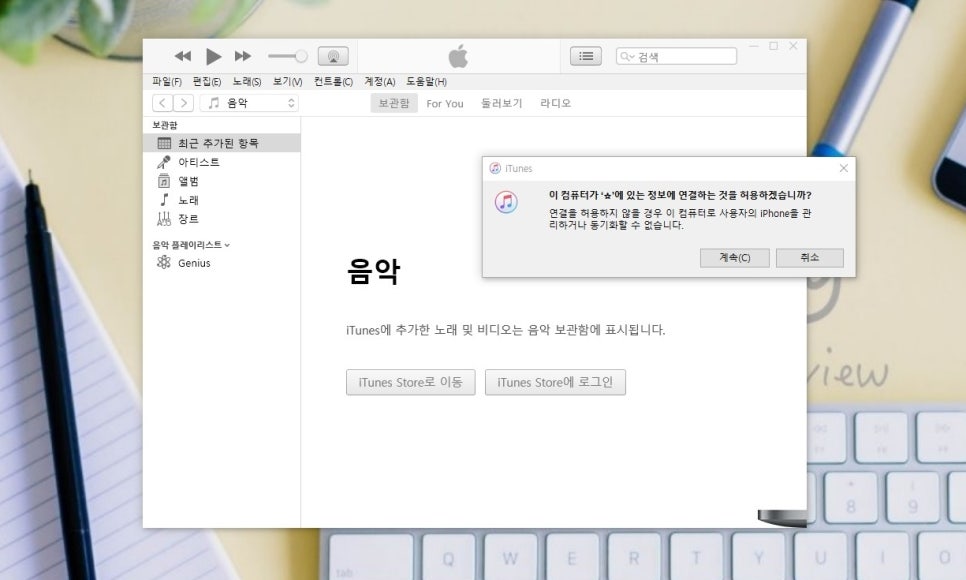
Task: Click the search field labeled 검색
Action: click(x=676, y=56)
